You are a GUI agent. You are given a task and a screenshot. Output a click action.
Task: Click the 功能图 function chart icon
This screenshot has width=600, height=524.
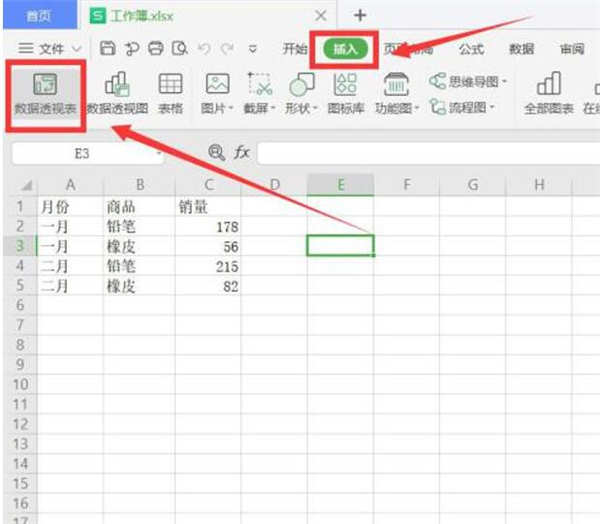tap(396, 84)
